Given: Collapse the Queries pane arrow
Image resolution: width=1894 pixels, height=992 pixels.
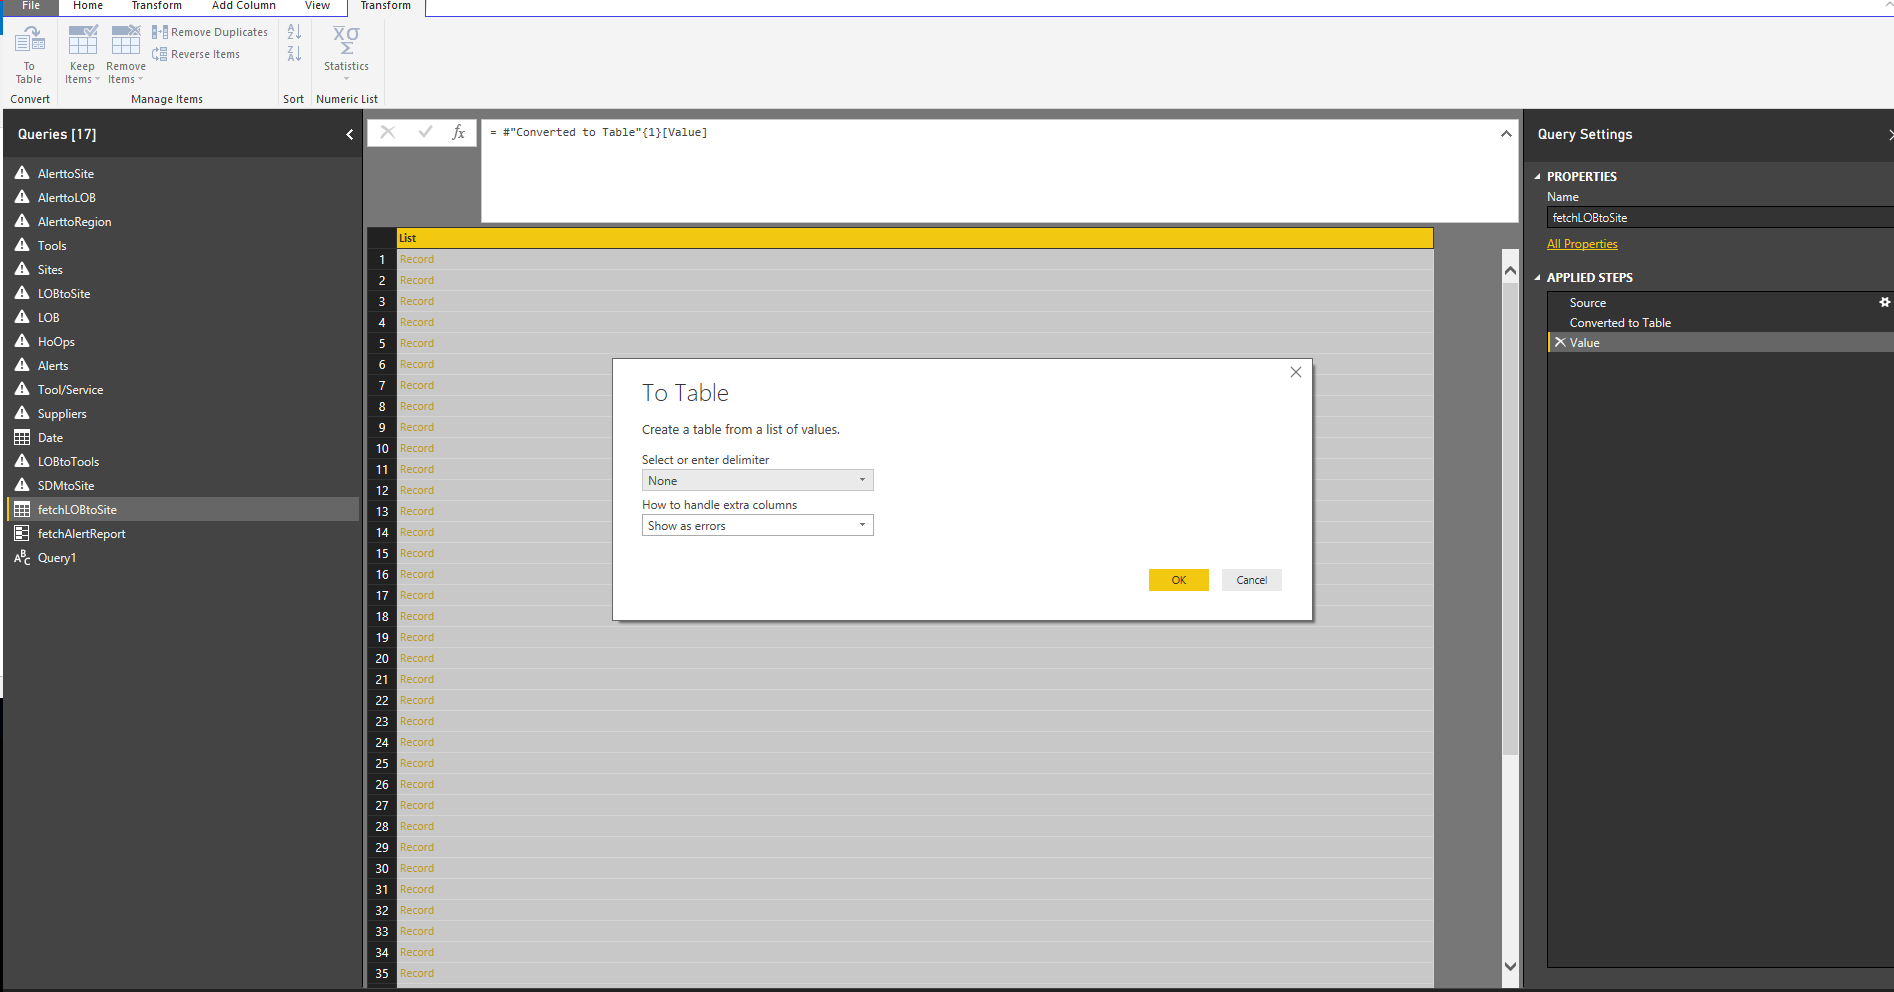Looking at the screenshot, I should click(349, 134).
